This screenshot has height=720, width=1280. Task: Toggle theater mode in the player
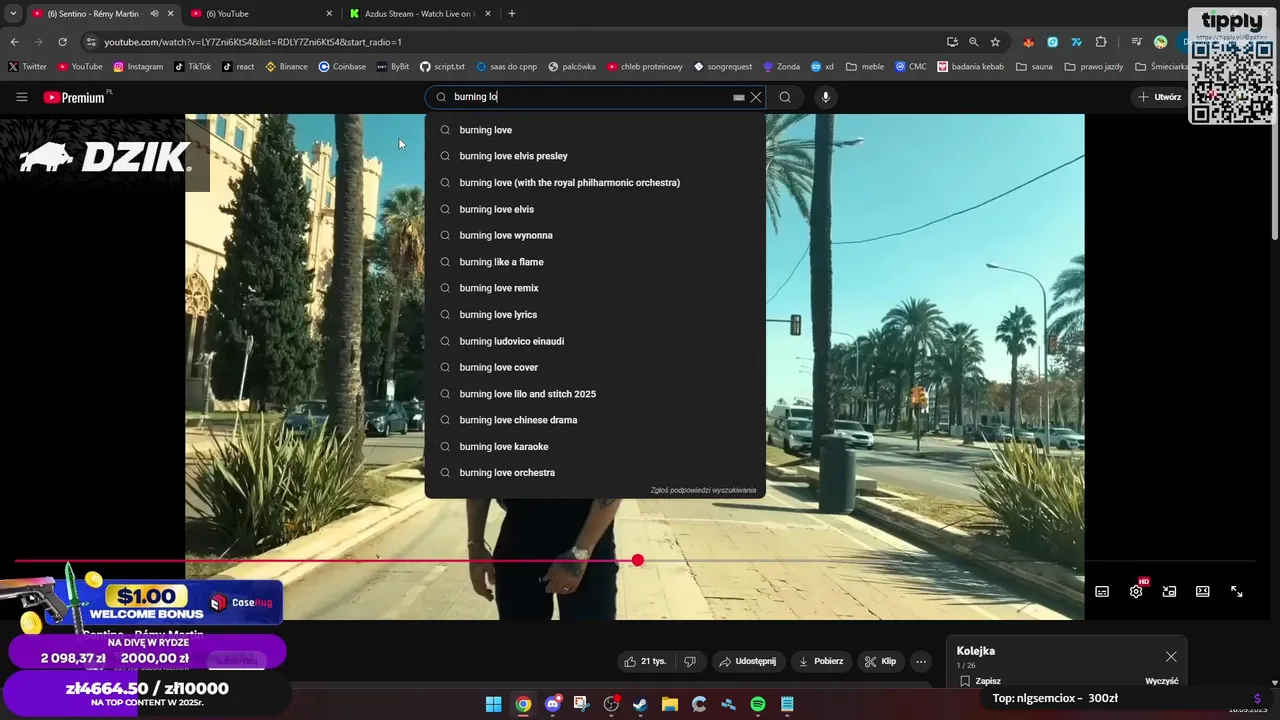pyautogui.click(x=1203, y=591)
